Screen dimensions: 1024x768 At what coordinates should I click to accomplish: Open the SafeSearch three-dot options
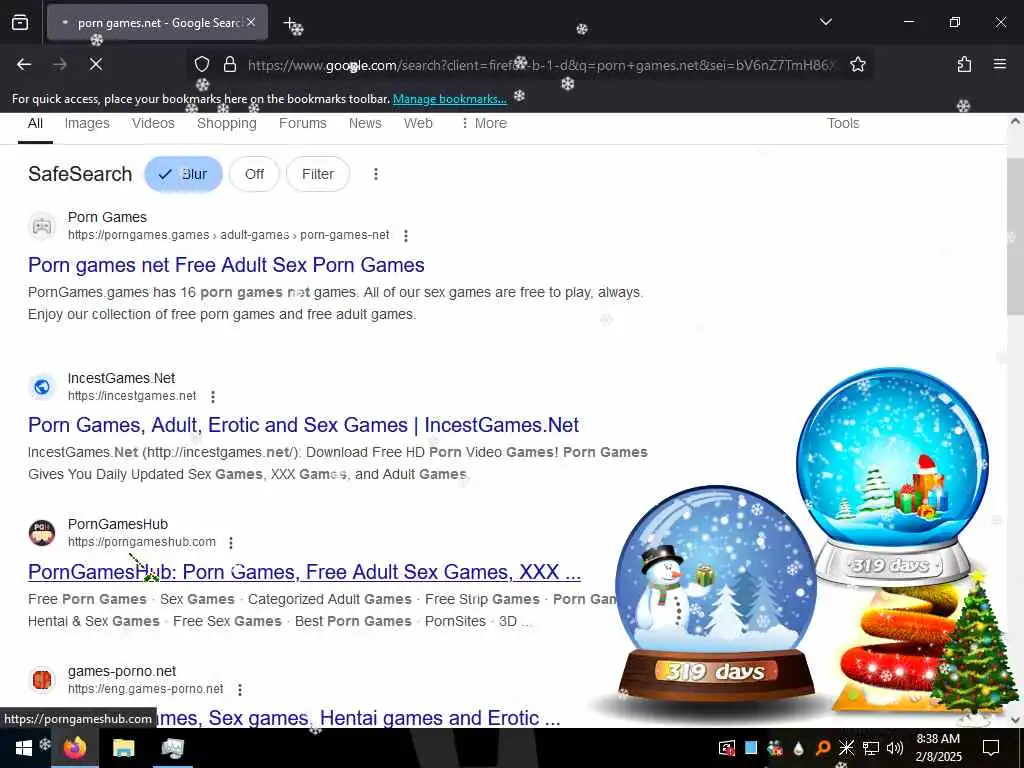[x=376, y=174]
